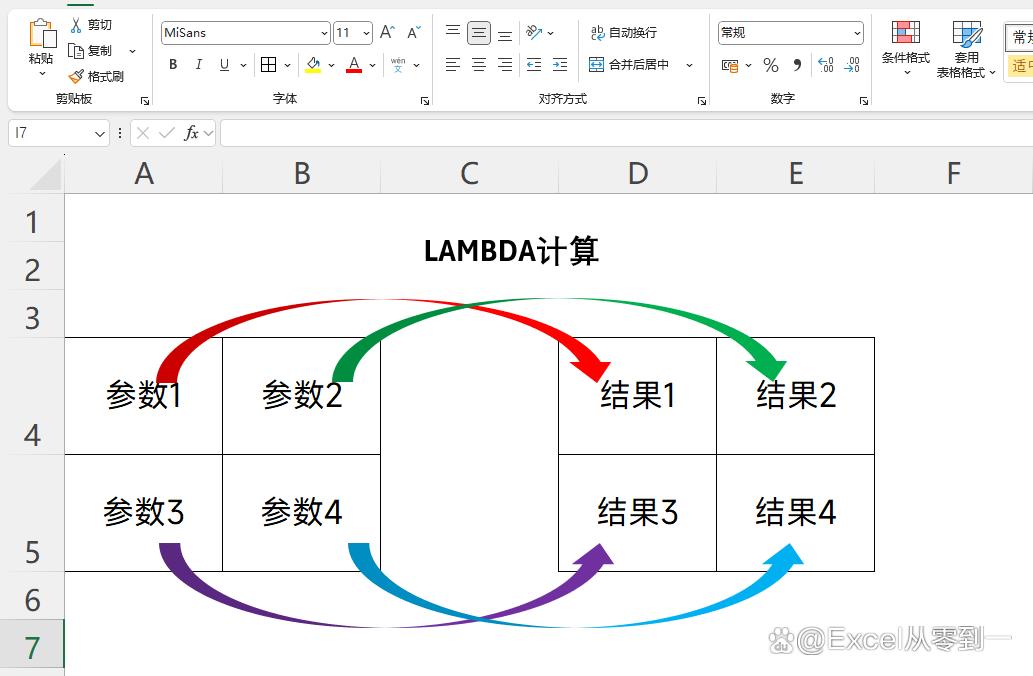The width and height of the screenshot is (1033, 676).
Task: Click the cell containing 参数1
Action: click(144, 396)
